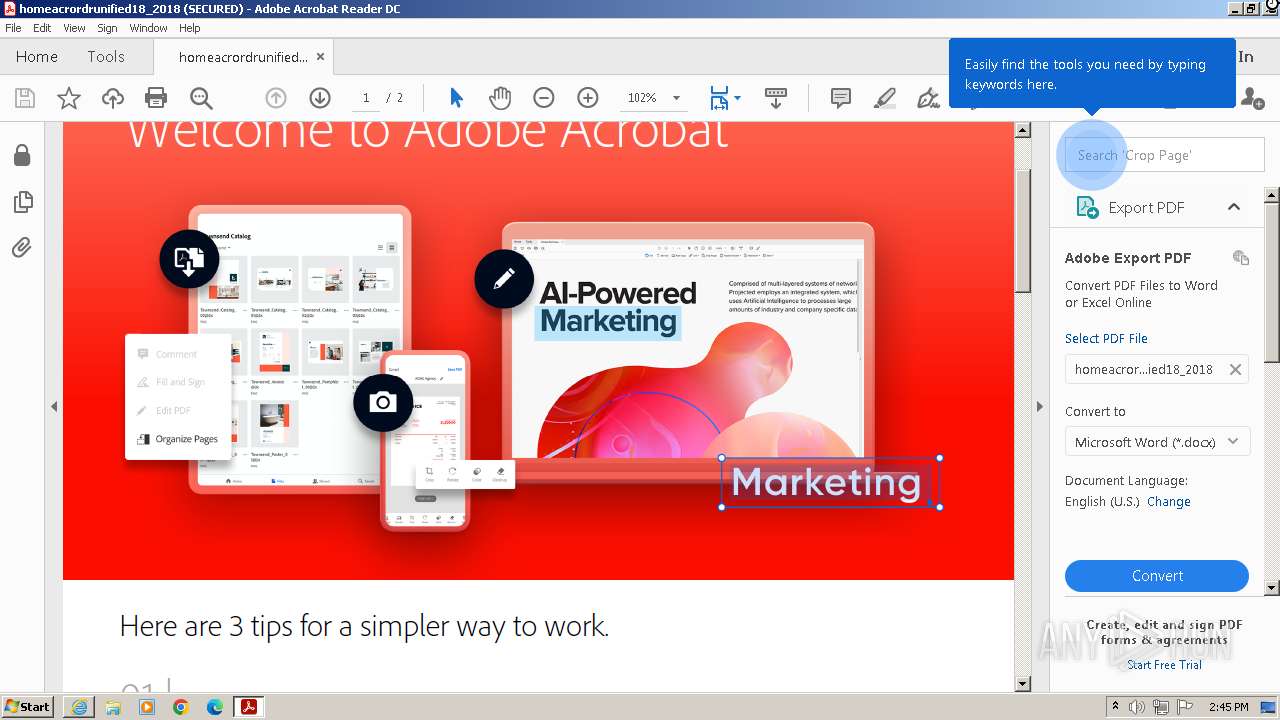Click the document vertical scrollbar thumb
This screenshot has height=720, width=1280.
(x=1022, y=230)
